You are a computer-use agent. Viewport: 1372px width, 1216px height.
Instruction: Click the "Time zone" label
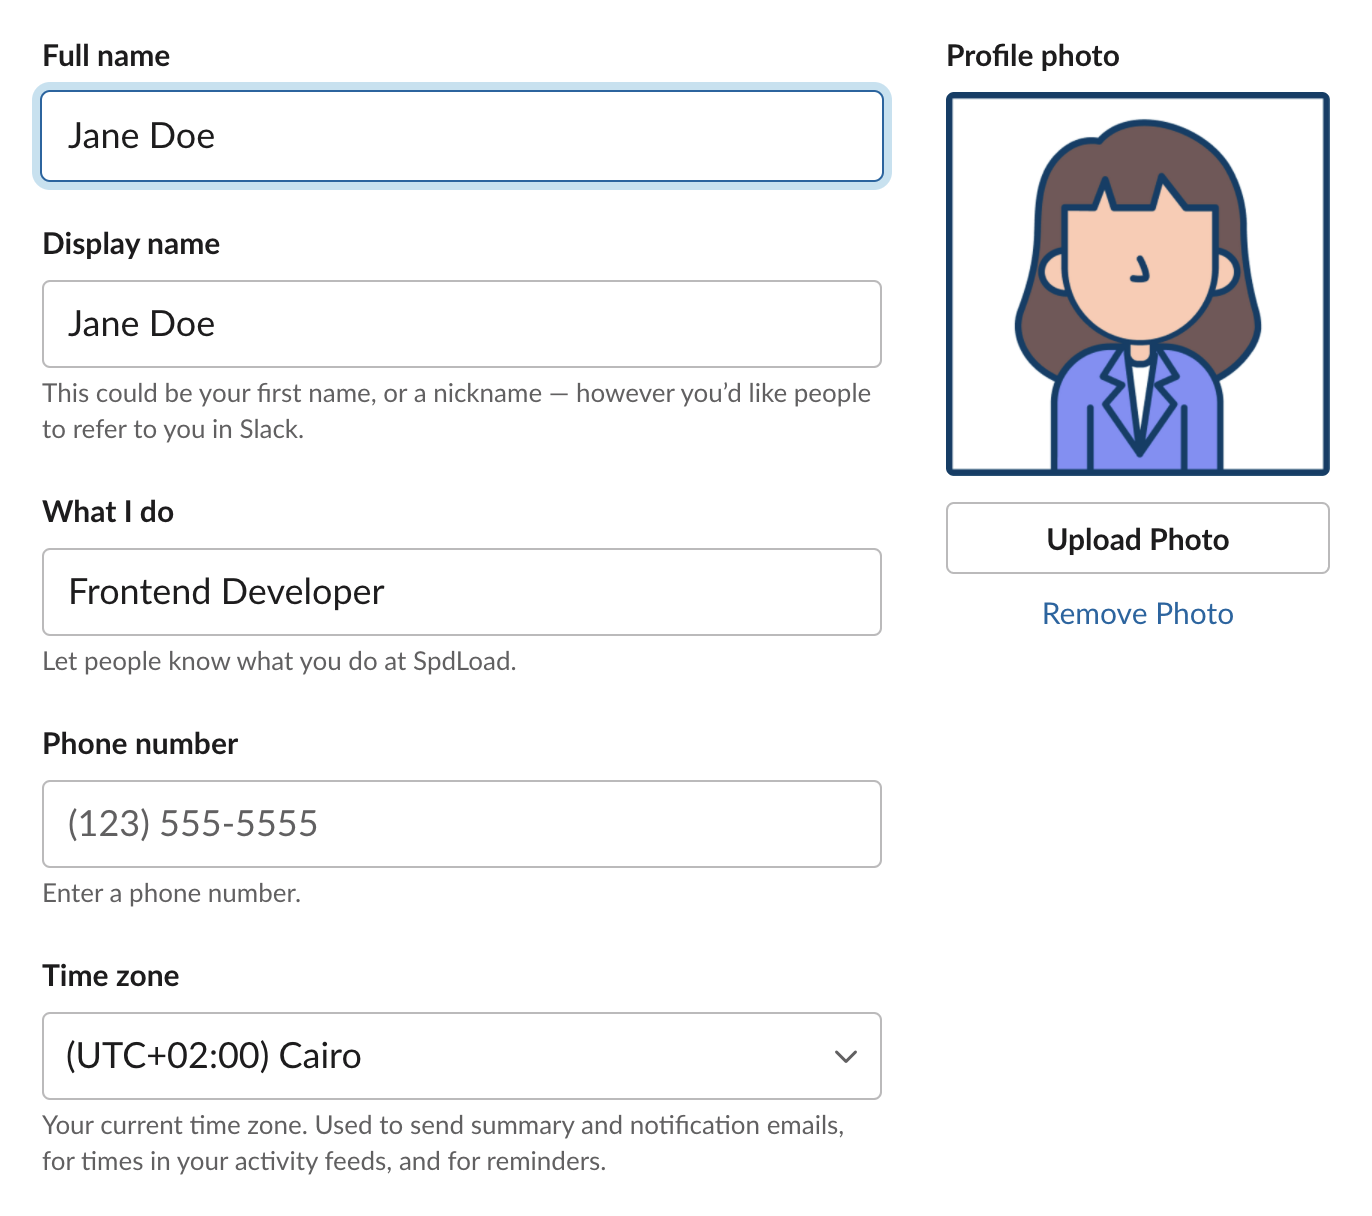point(111,976)
